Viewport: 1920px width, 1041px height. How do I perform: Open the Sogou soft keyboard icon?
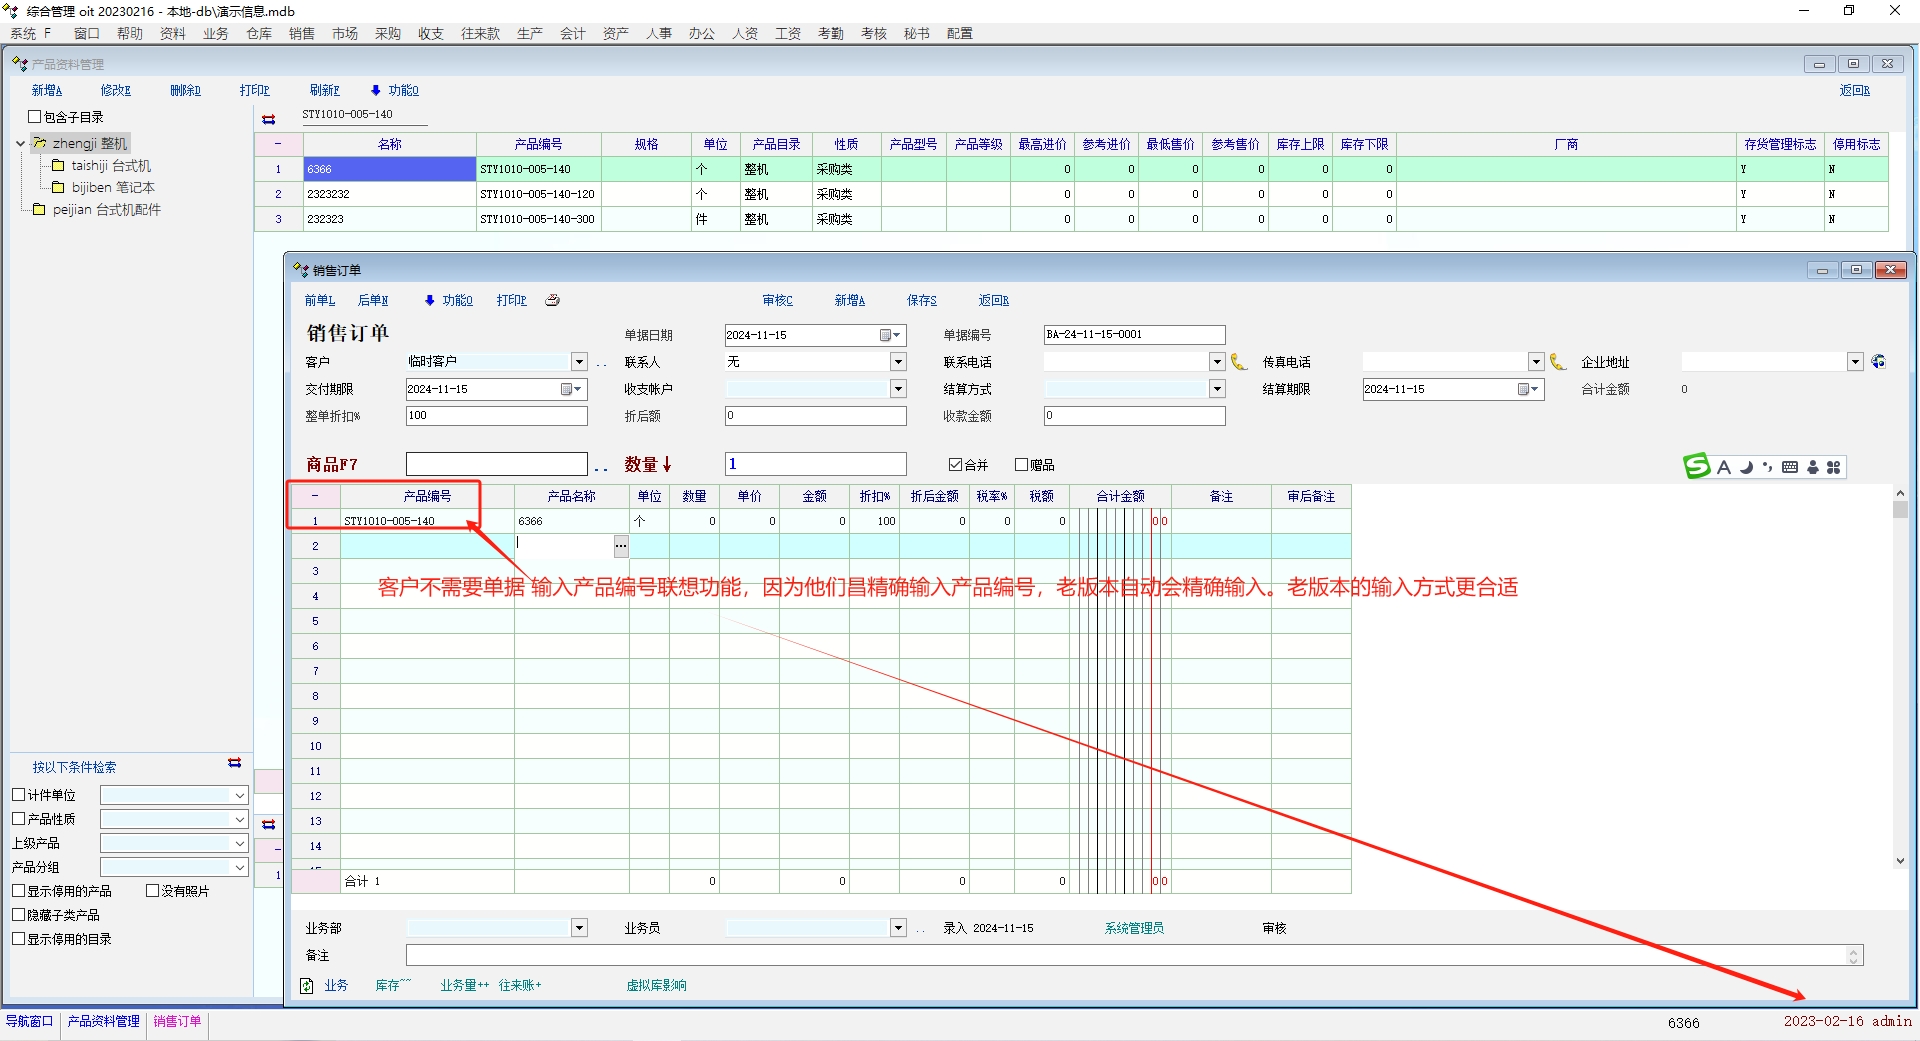coord(1790,467)
